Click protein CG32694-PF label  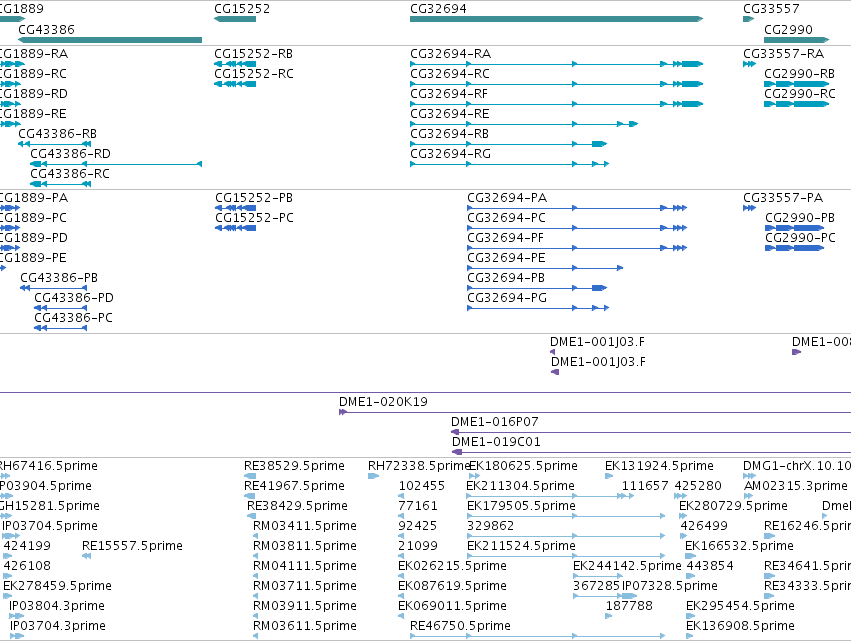(x=505, y=238)
